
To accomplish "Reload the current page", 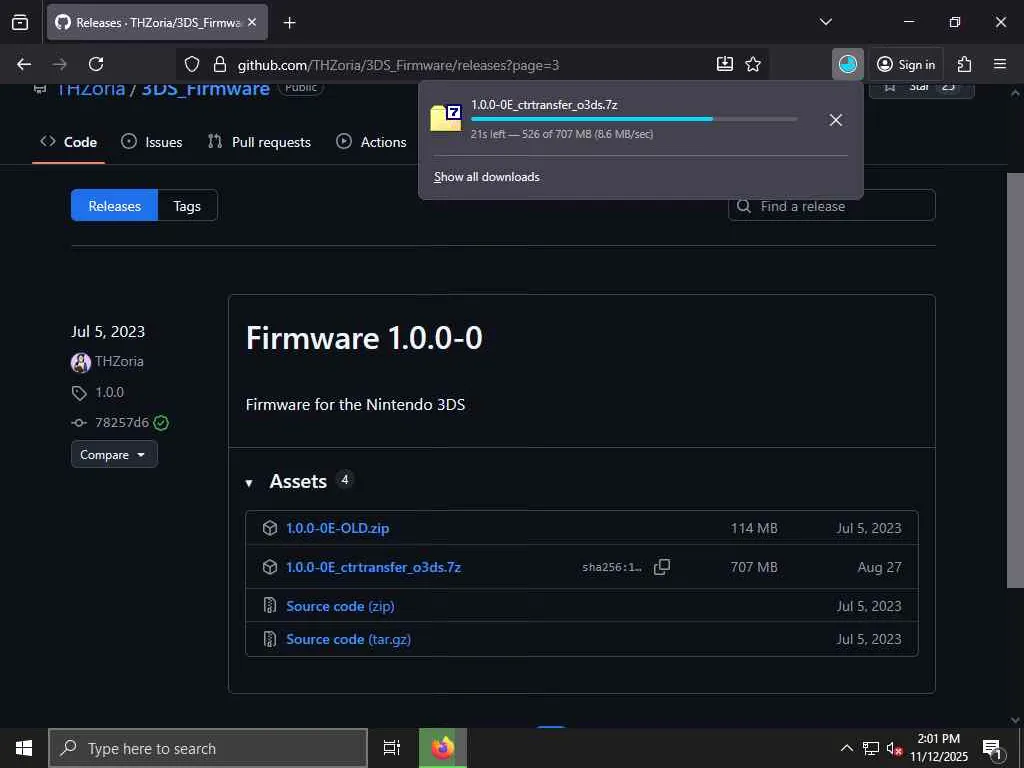I will 96,64.
